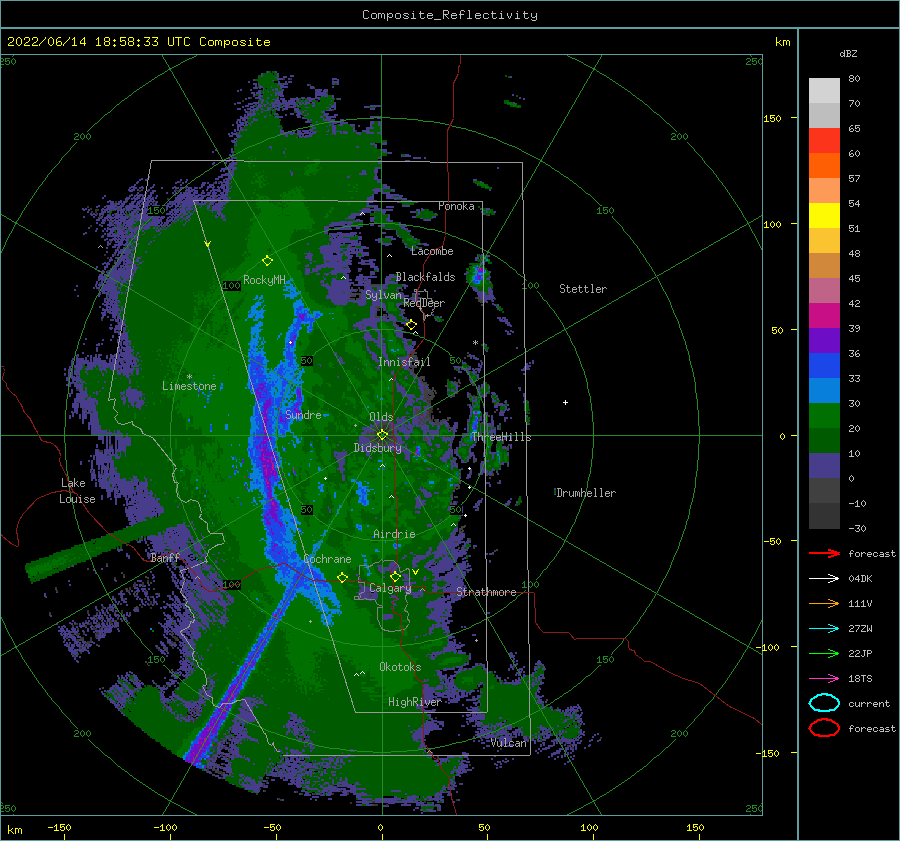Viewport: 900px width, 841px height.
Task: Click the yellow diamond marker below RedDeer
Action: (412, 325)
